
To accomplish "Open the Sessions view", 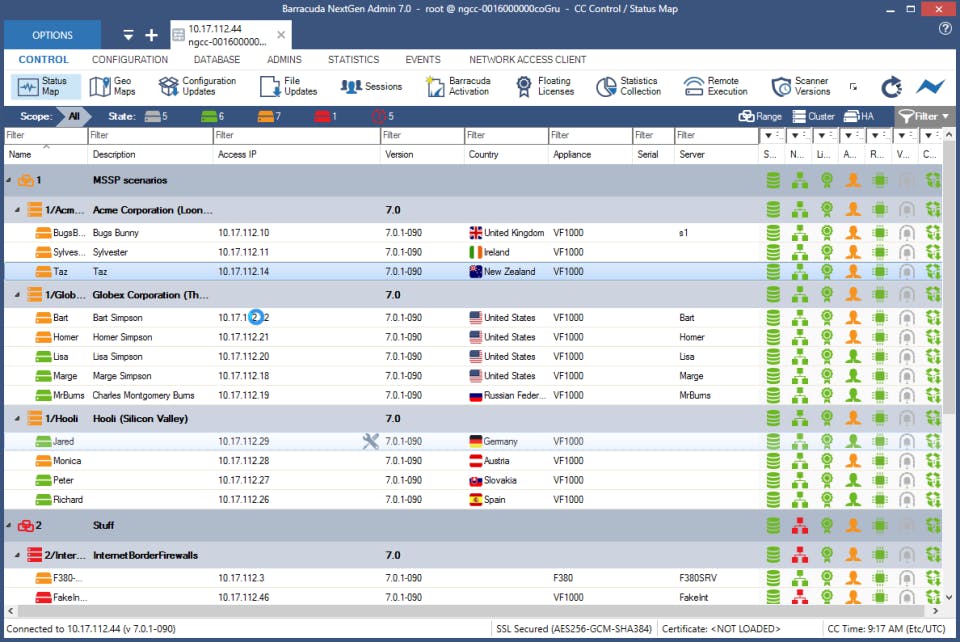I will click(x=371, y=87).
